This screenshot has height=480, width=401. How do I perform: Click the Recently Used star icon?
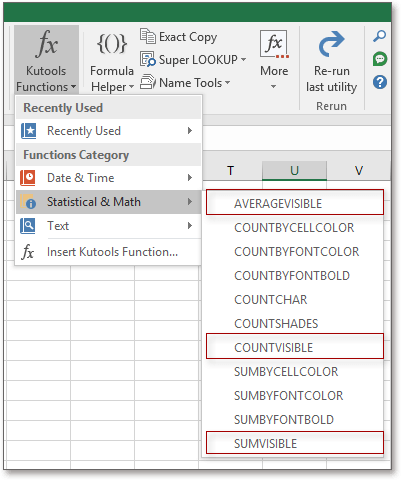tap(29, 131)
